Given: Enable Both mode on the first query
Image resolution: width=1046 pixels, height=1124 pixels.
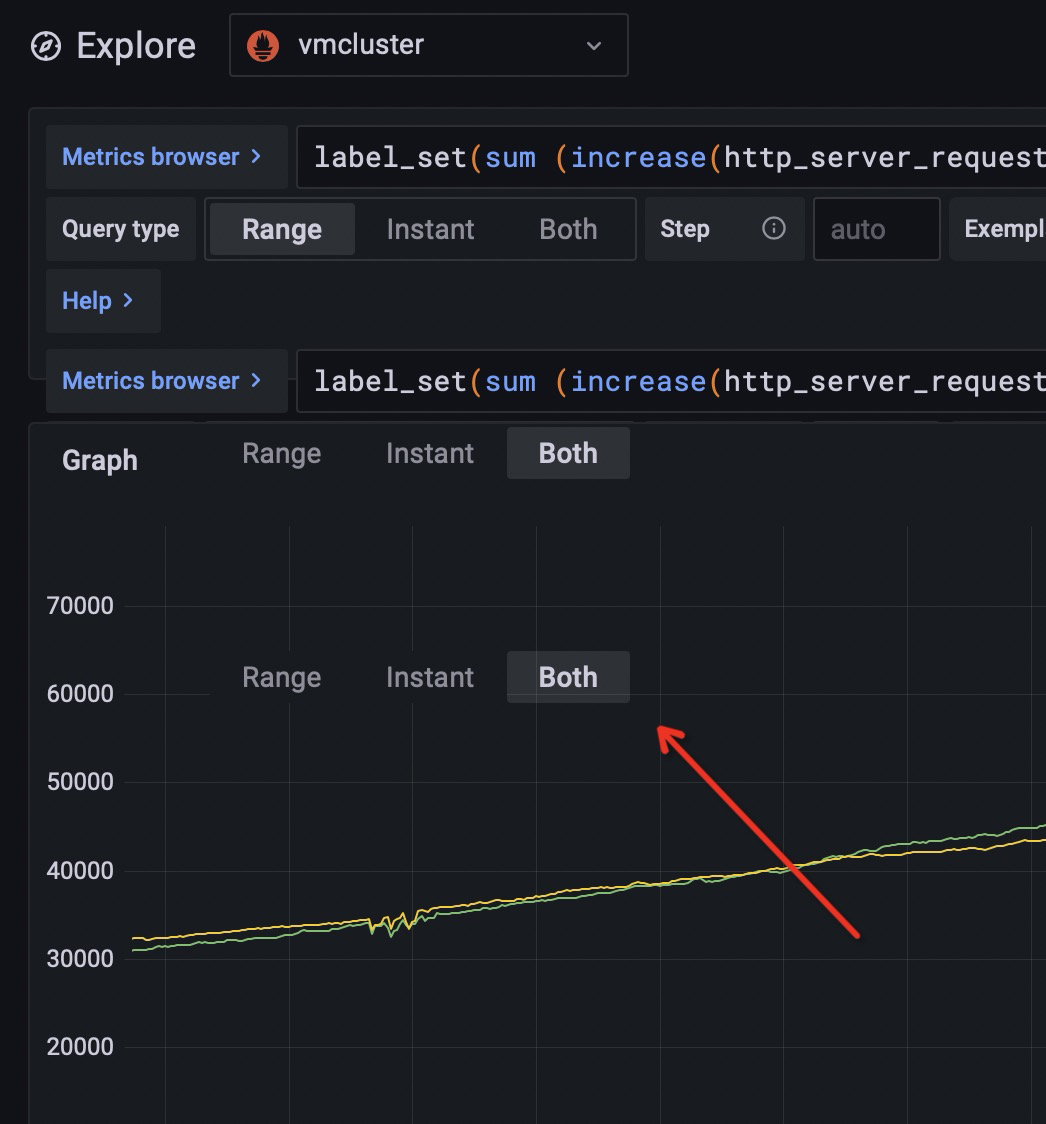Looking at the screenshot, I should point(568,229).
